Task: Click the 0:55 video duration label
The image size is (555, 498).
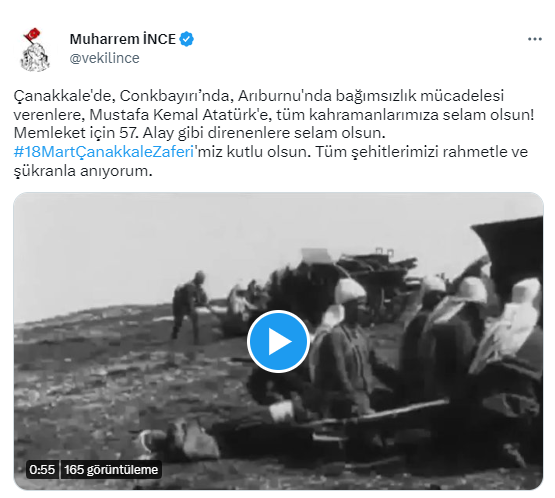Action: click(42, 470)
